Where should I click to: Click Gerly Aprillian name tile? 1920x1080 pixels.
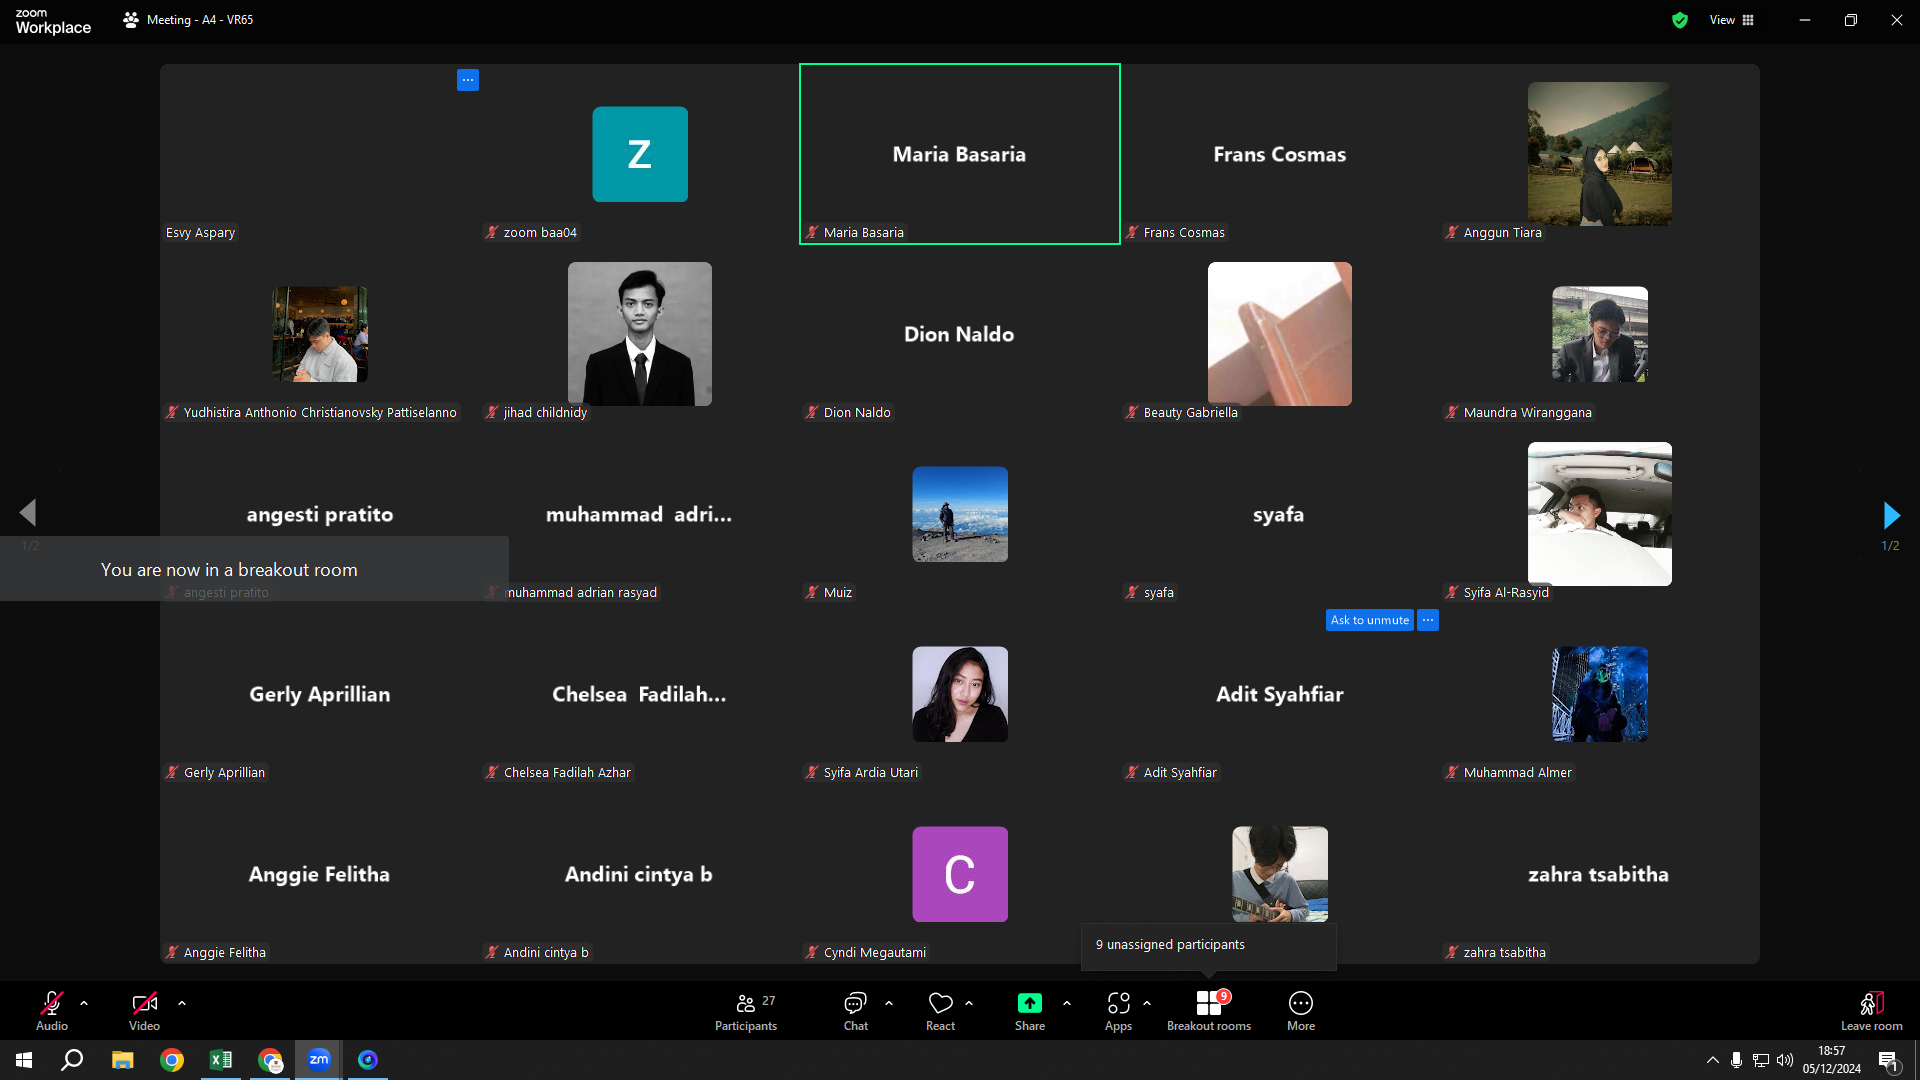(x=320, y=694)
